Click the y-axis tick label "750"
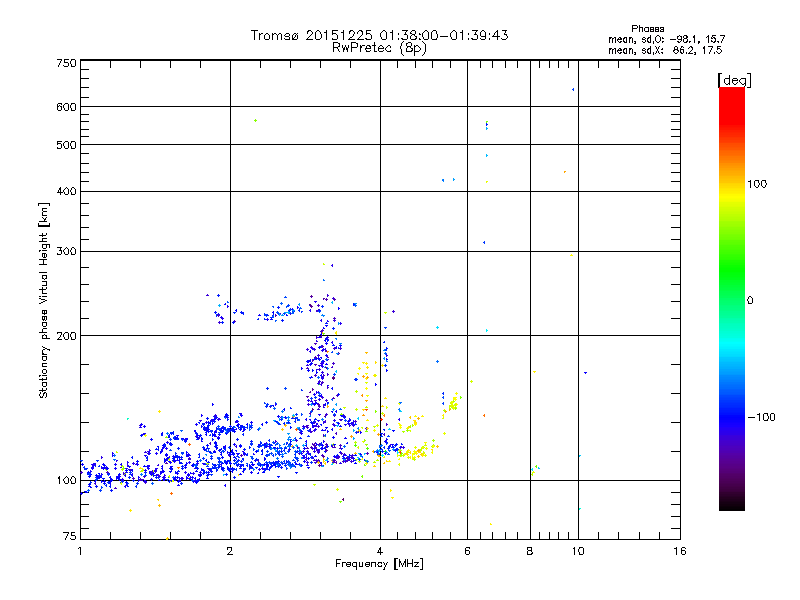The width and height of the screenshot is (800, 600). tap(66, 63)
